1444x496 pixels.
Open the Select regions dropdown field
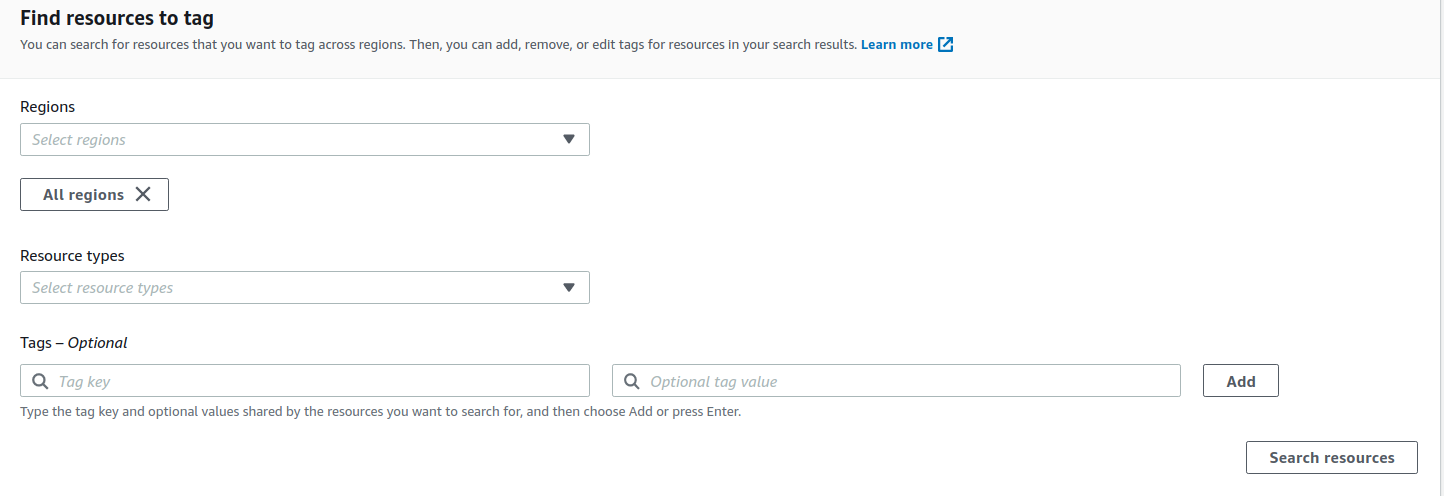click(305, 140)
